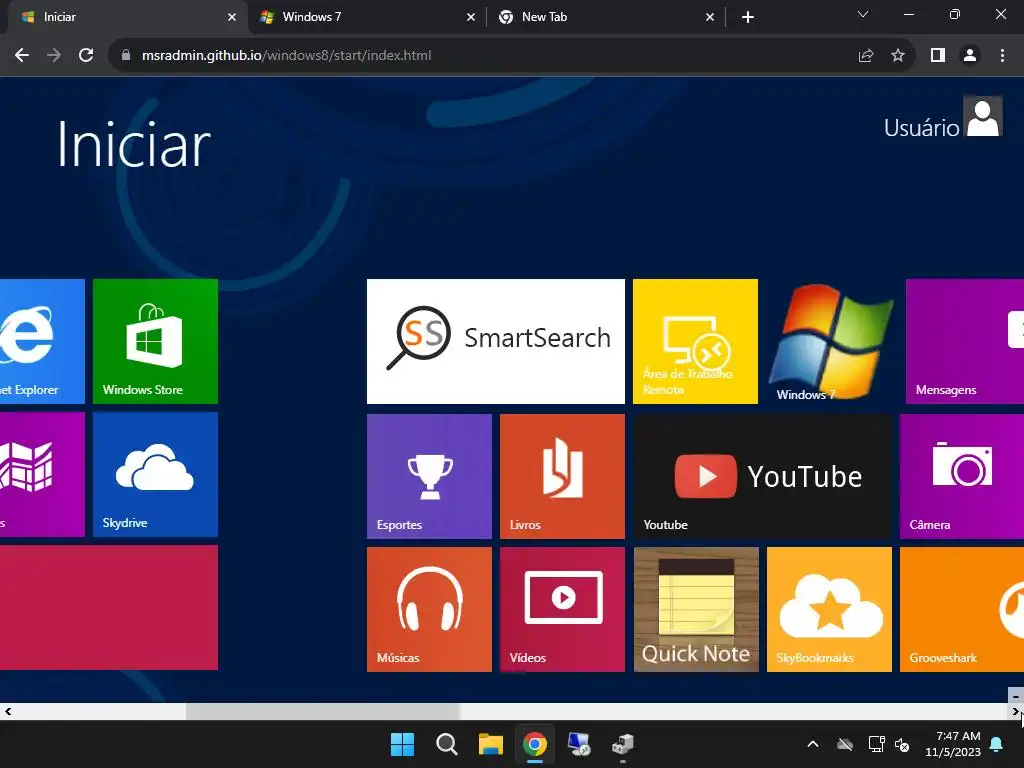Image resolution: width=1024 pixels, height=768 pixels.
Task: Close the Windows 7 browser tab
Action: (471, 17)
